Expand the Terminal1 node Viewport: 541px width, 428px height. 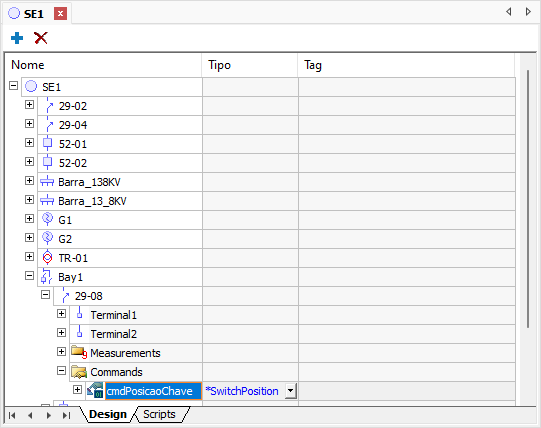[x=61, y=313]
